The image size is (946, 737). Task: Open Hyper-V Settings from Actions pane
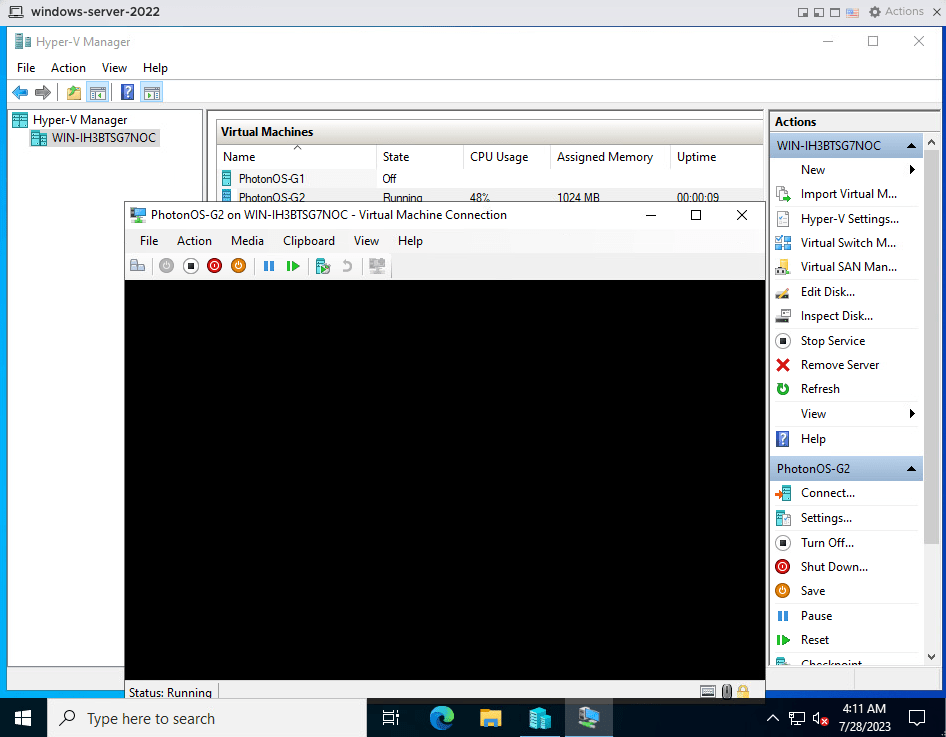point(849,218)
